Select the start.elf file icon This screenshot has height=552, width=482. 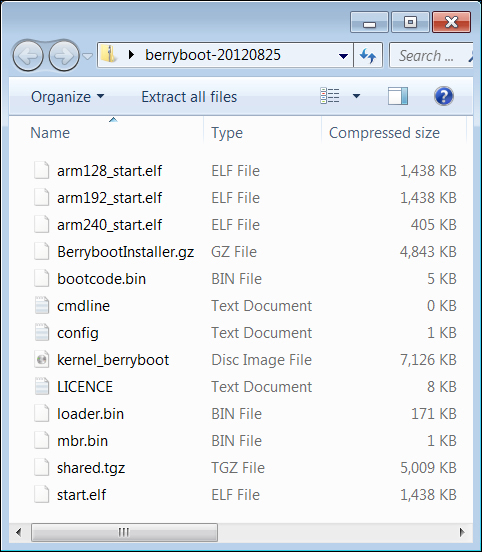[42, 495]
